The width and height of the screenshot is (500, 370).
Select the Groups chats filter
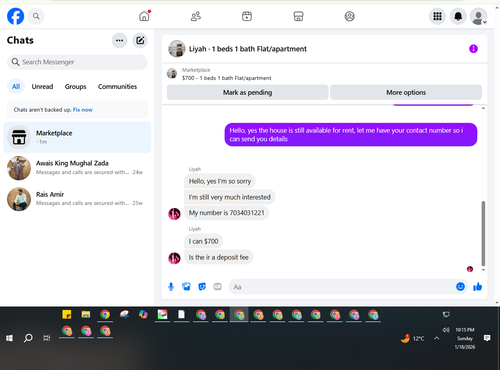coord(75,87)
